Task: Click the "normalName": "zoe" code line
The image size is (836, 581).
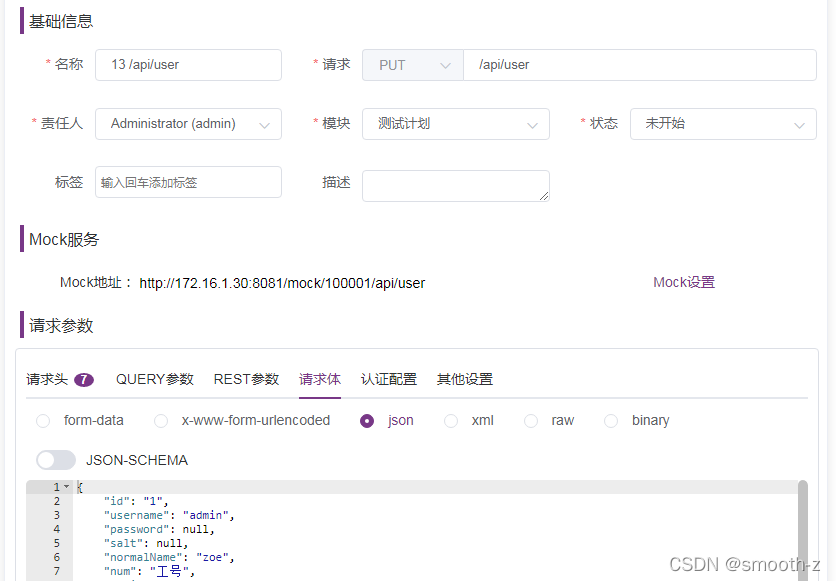Action: (x=169, y=558)
